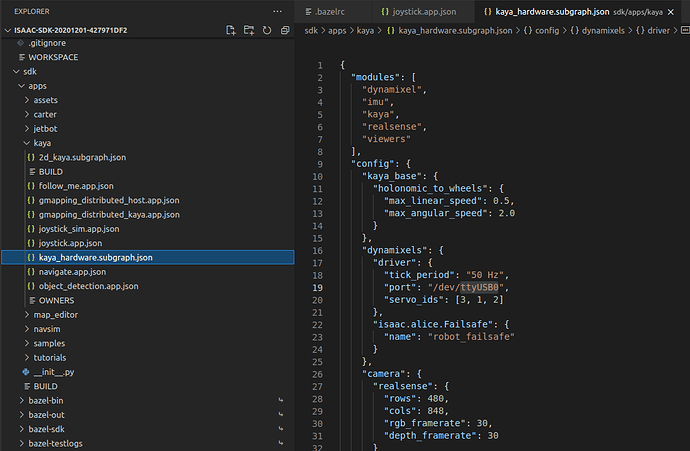Expand the bazel-bin folder
690x451 pixels.
22,400
